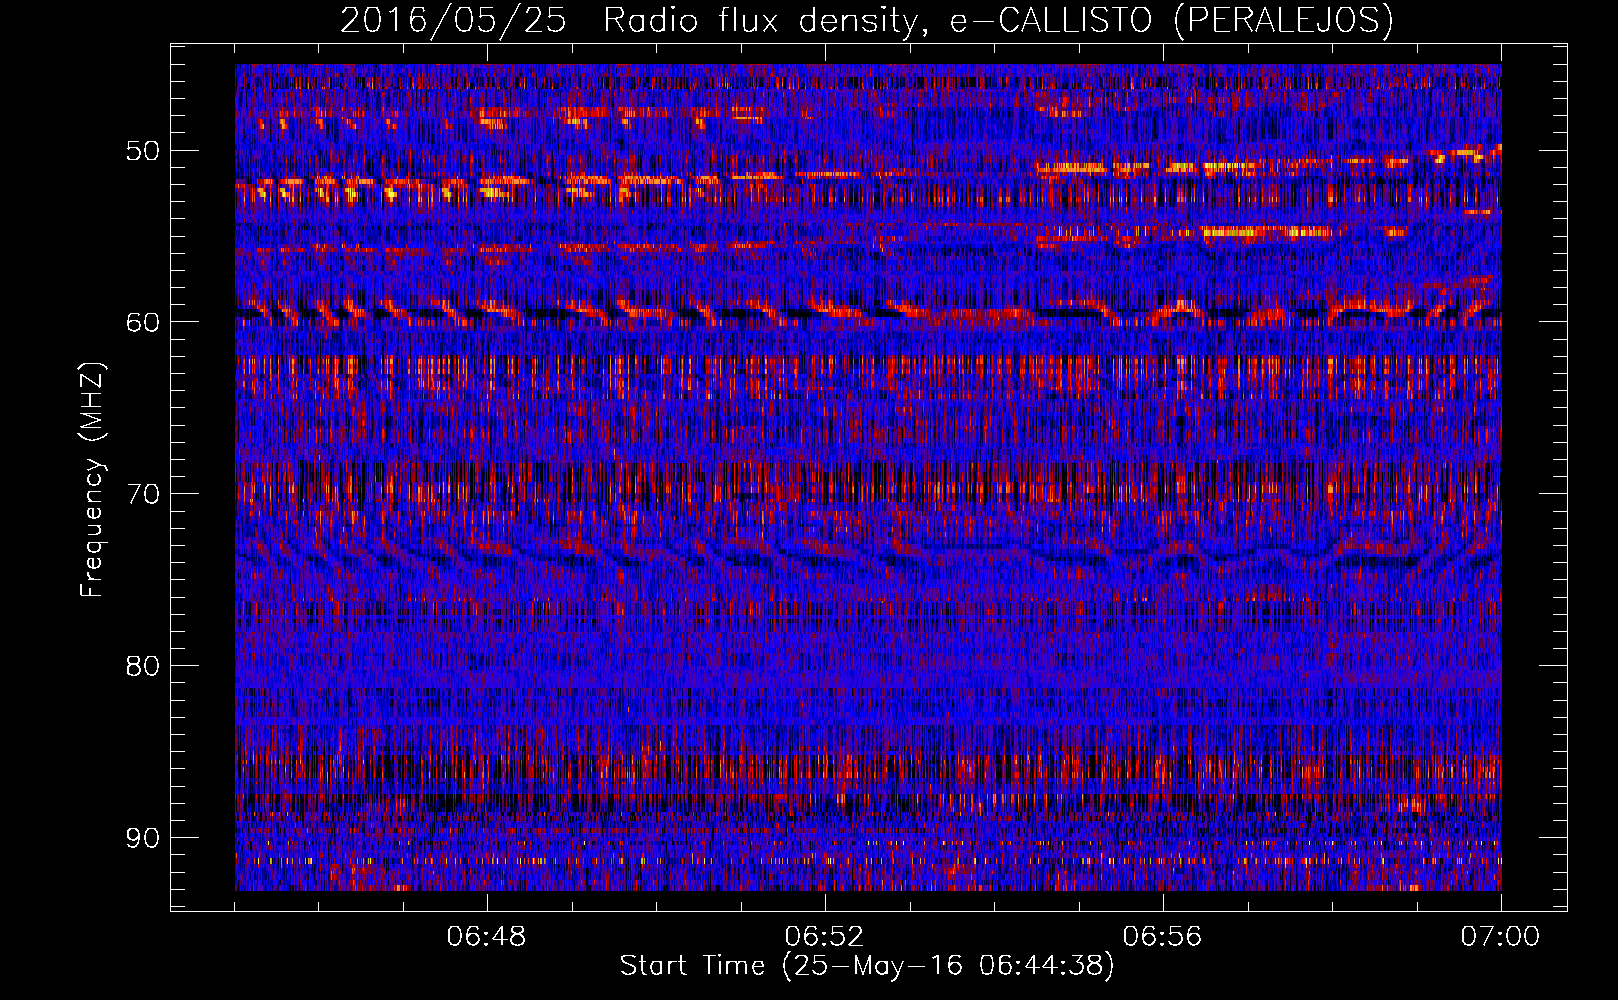The image size is (1618, 1000).
Task: Click the 06:48 time tick label
Action: coord(487,937)
